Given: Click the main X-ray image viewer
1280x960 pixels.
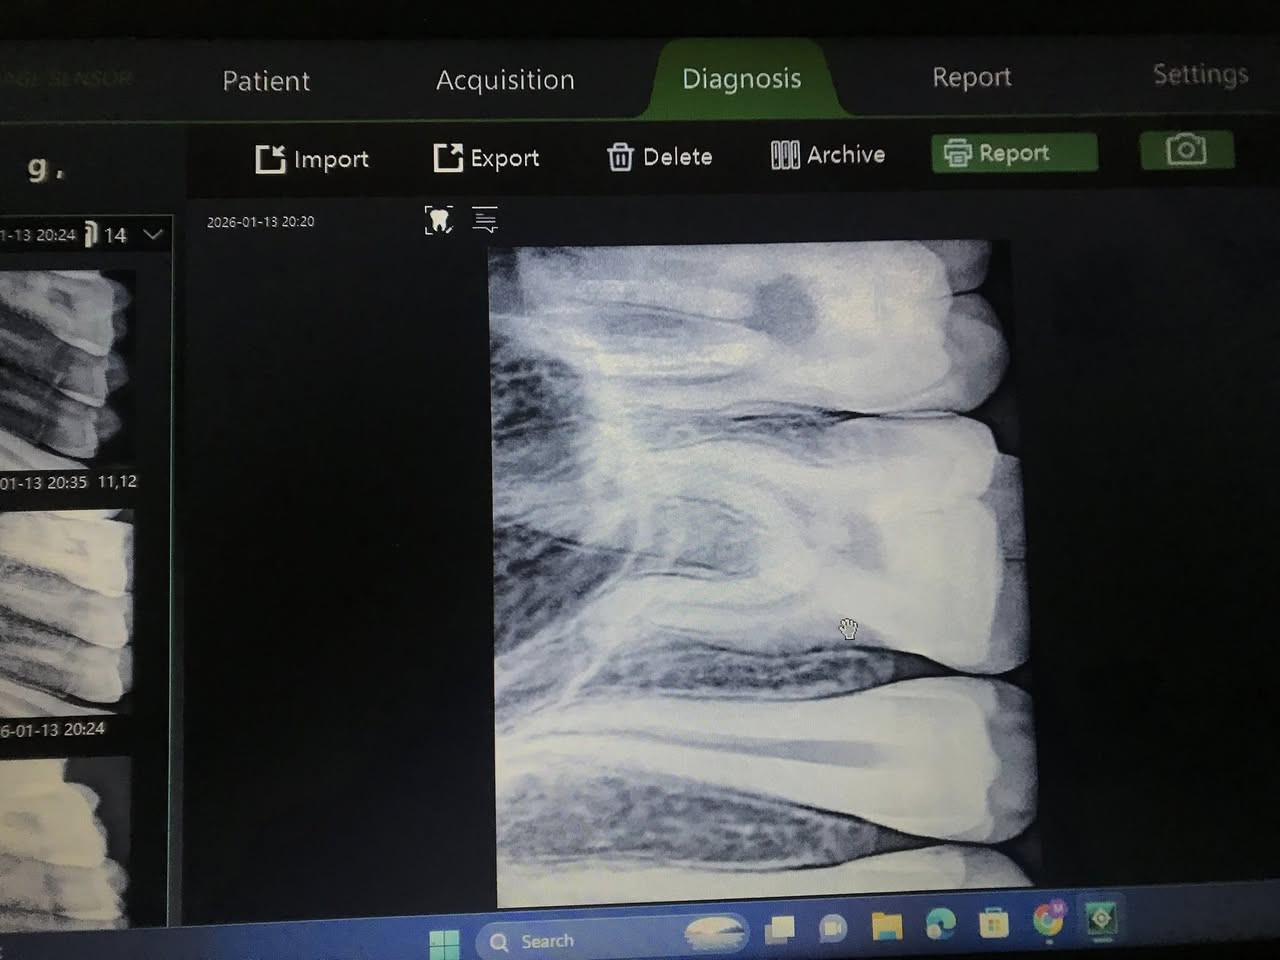Looking at the screenshot, I should point(760,560).
